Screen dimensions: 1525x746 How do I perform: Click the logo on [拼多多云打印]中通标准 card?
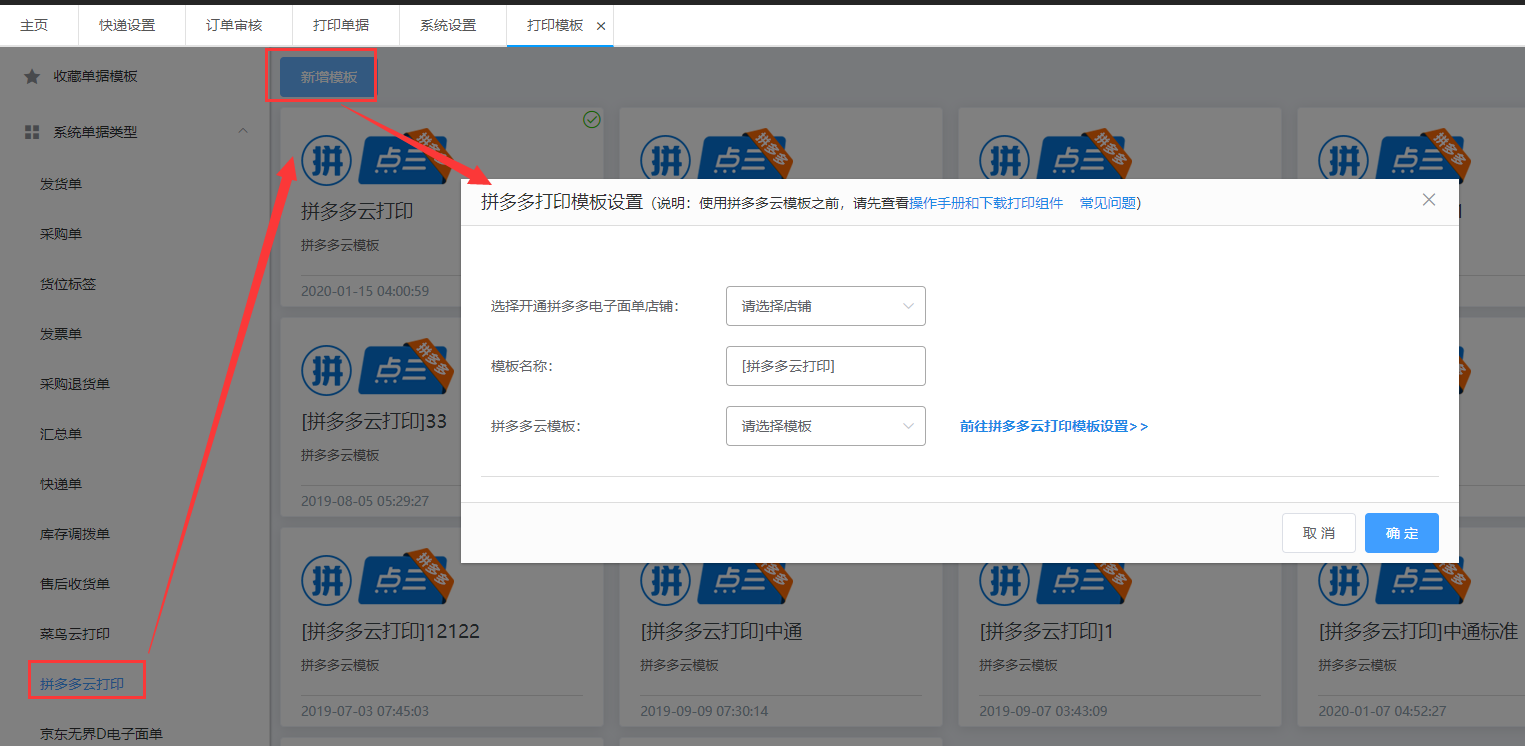(1343, 580)
